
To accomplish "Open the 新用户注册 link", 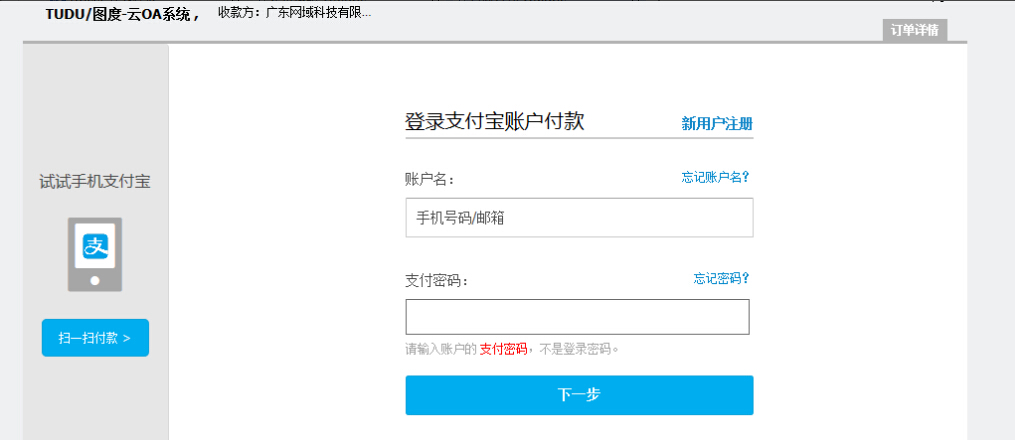I will [x=717, y=124].
